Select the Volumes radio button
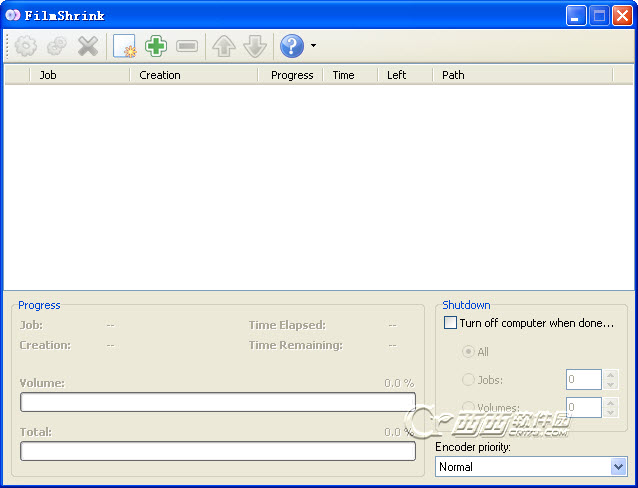 [468, 407]
